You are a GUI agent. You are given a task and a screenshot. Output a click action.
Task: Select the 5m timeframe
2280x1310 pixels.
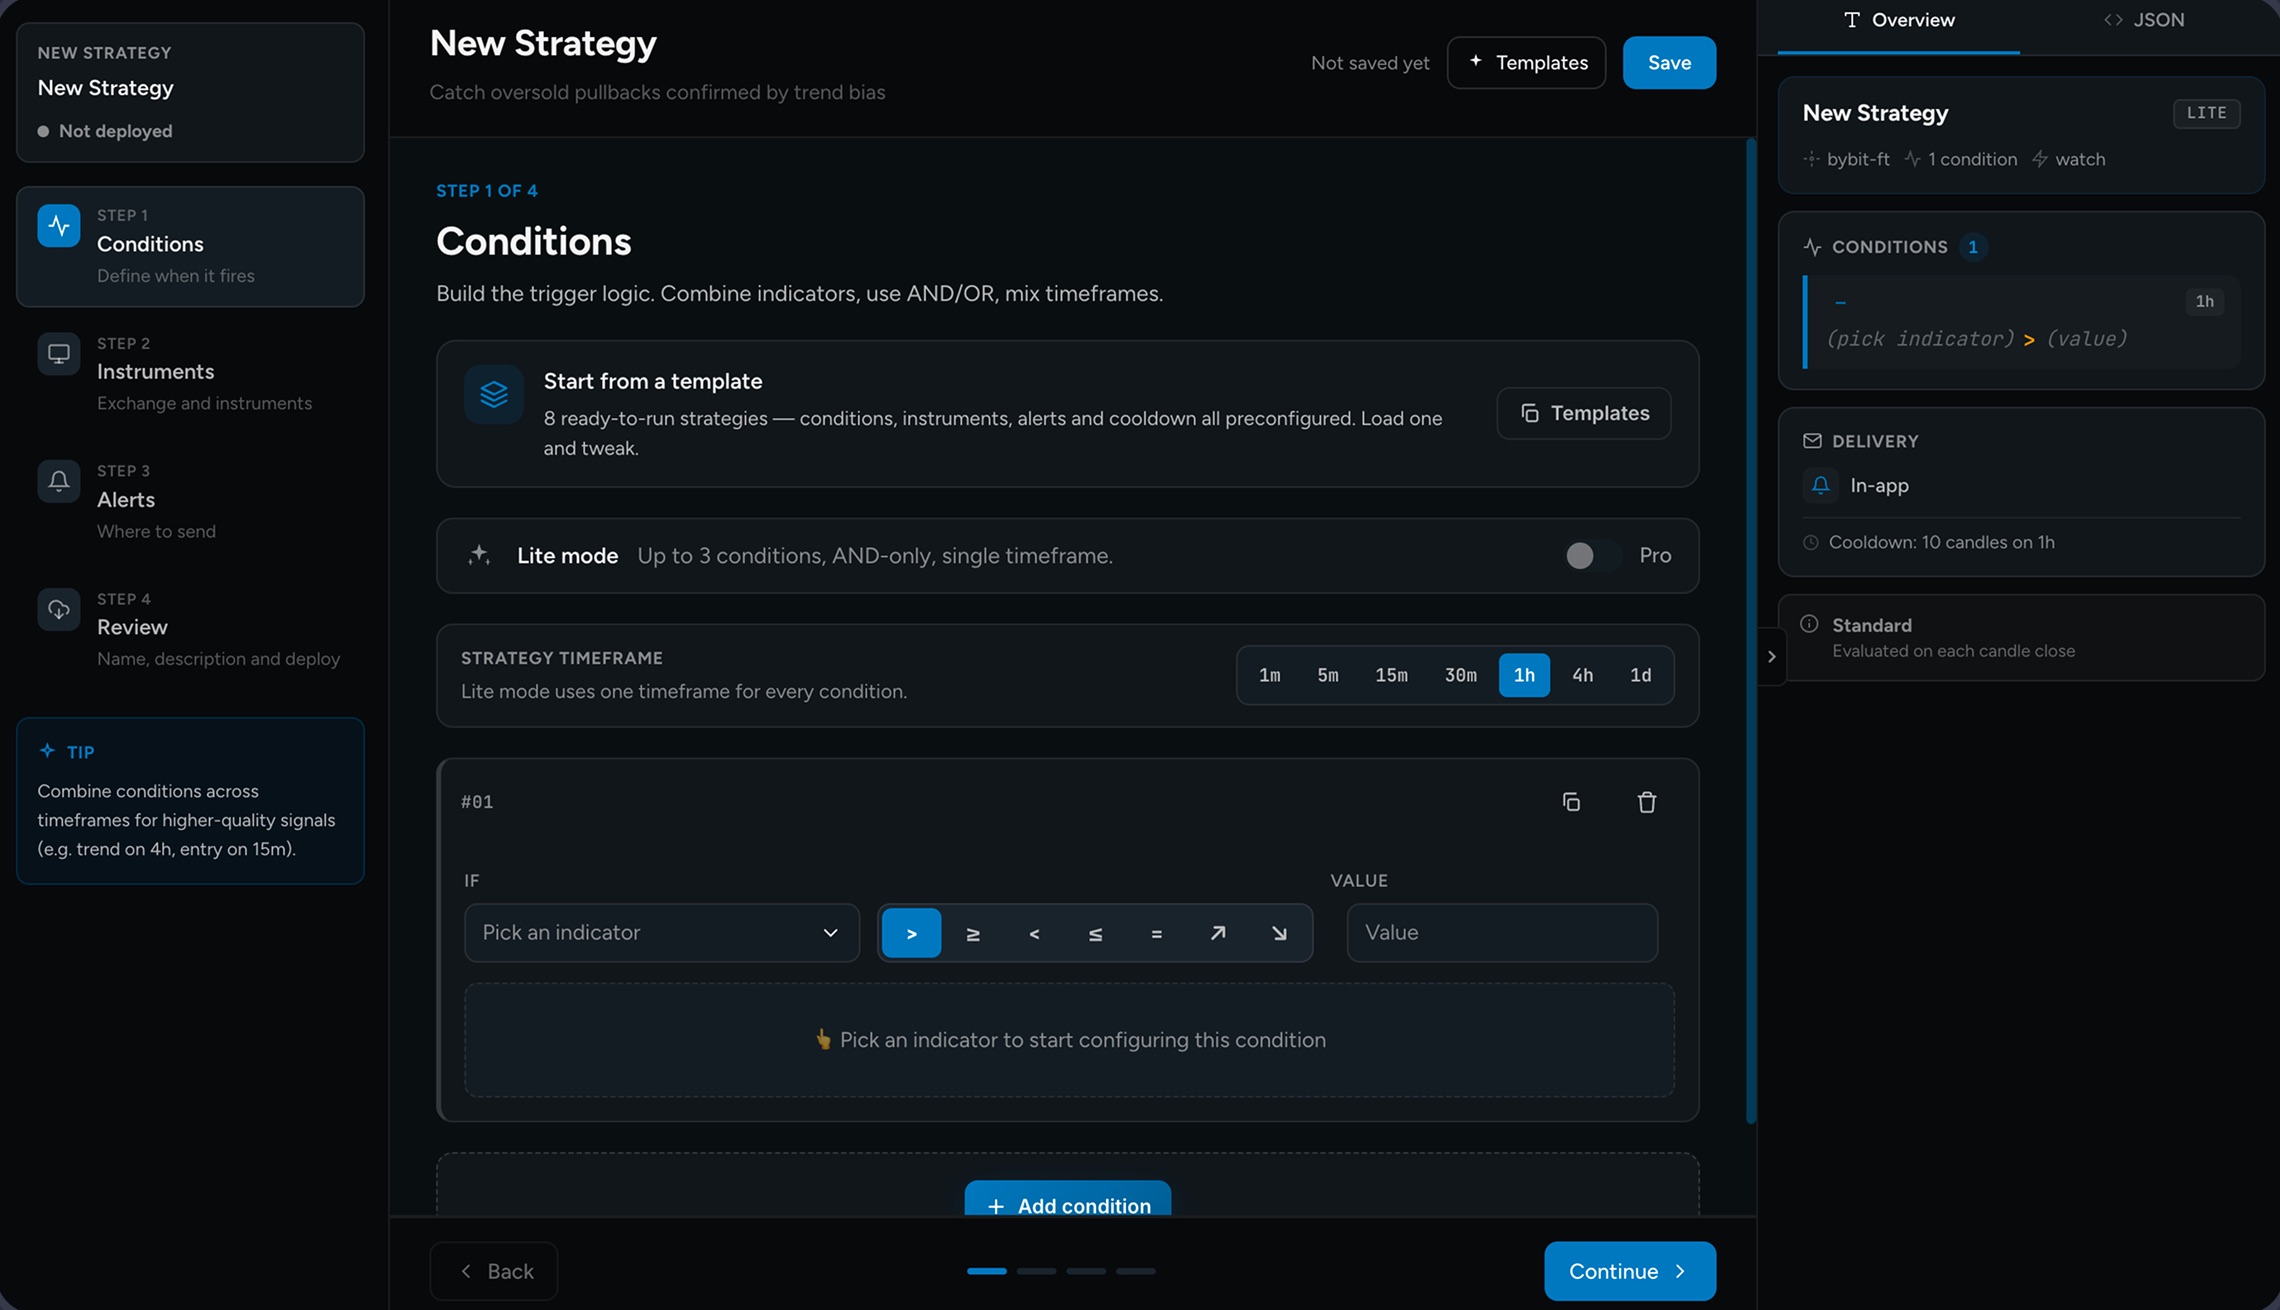[1328, 675]
